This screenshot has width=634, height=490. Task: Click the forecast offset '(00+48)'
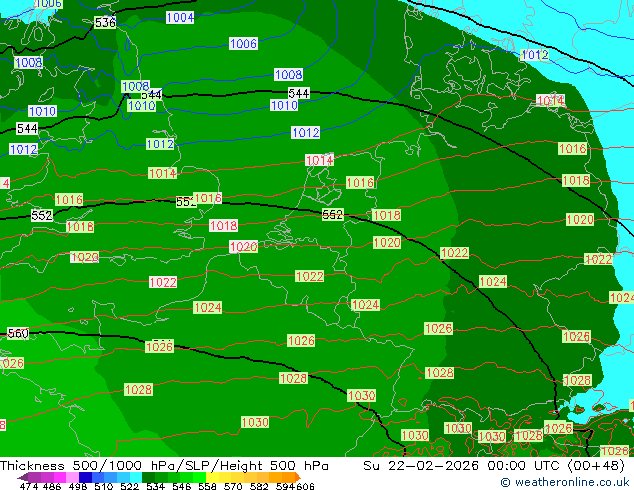click(596, 466)
